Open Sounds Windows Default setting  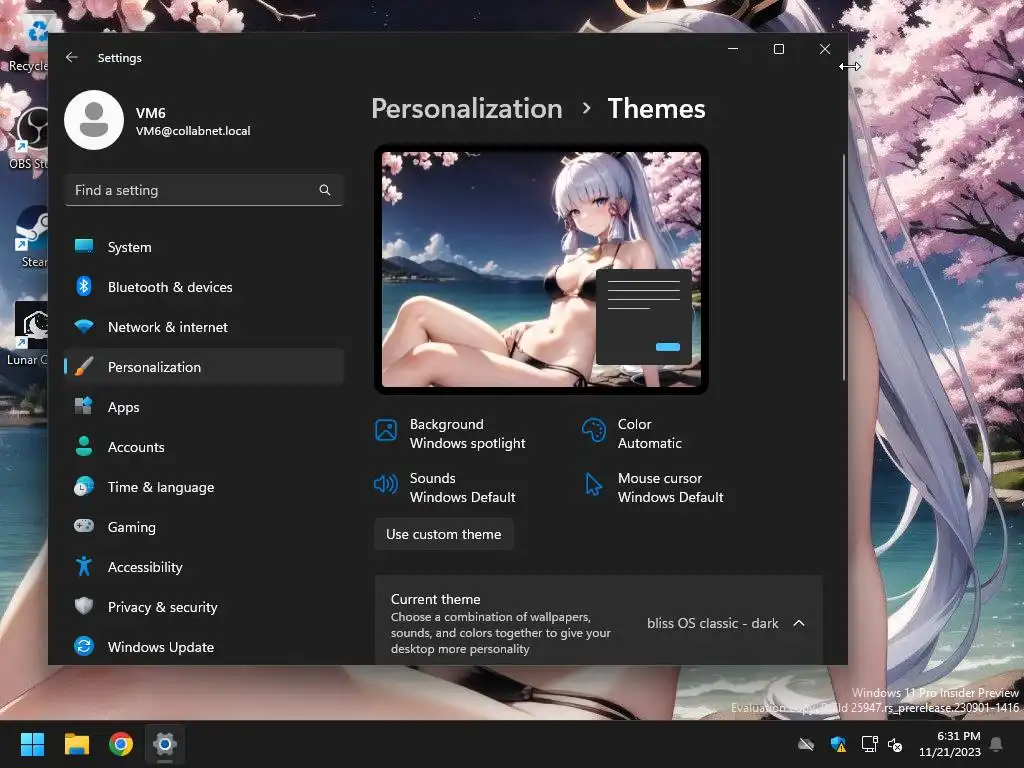pyautogui.click(x=445, y=487)
